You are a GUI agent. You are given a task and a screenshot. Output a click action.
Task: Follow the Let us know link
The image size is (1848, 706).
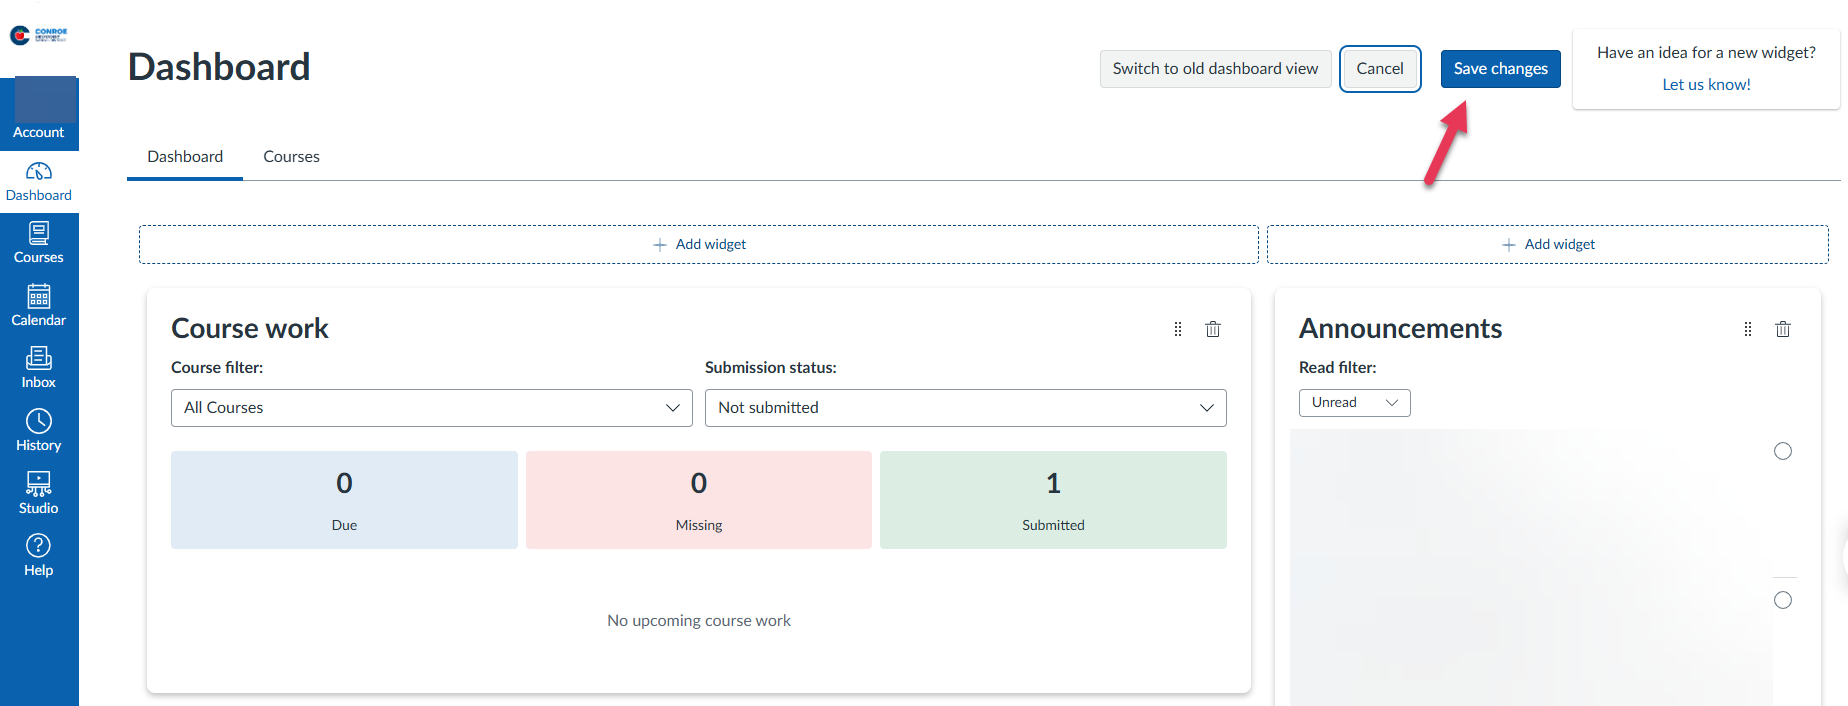(1706, 85)
